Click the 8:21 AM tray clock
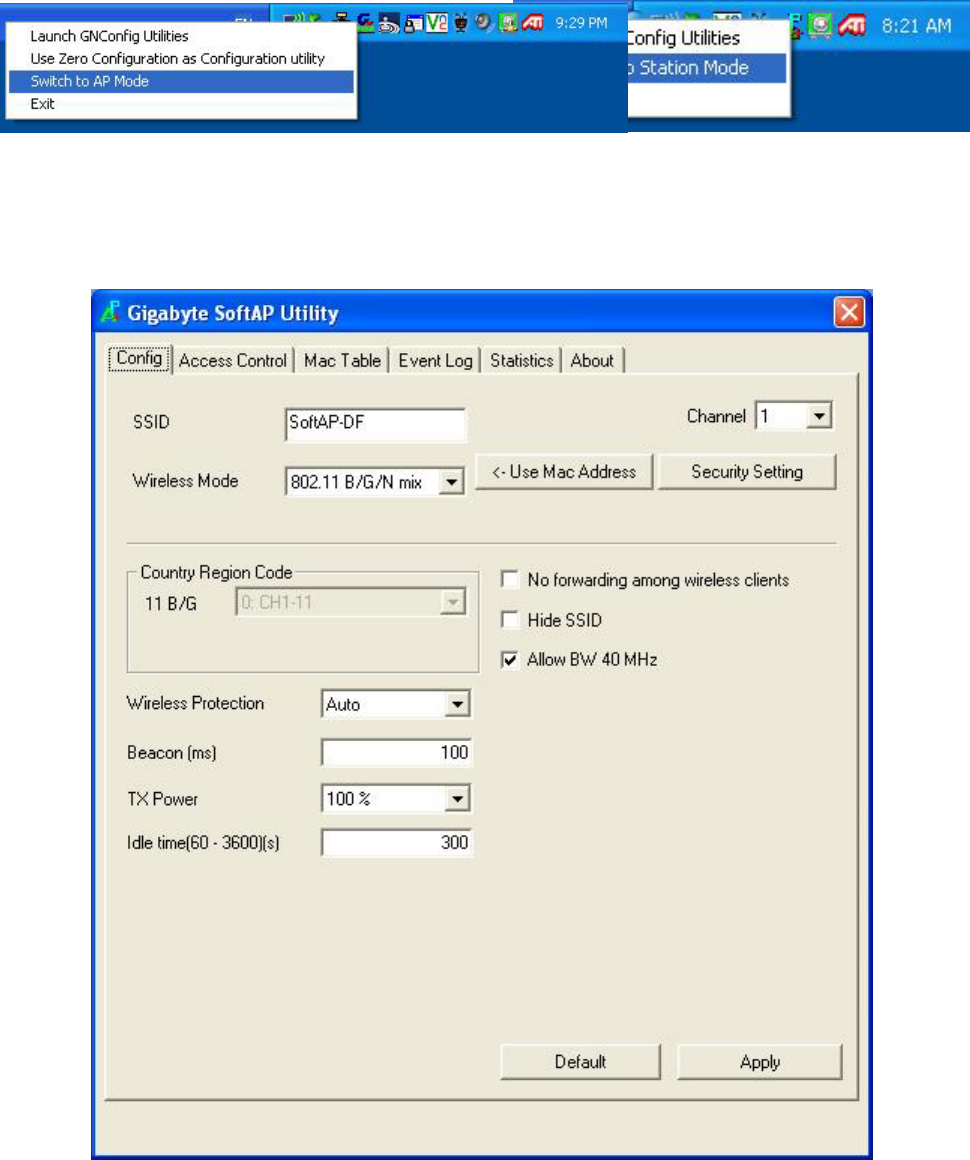This screenshot has height=1160, width=970. [916, 26]
